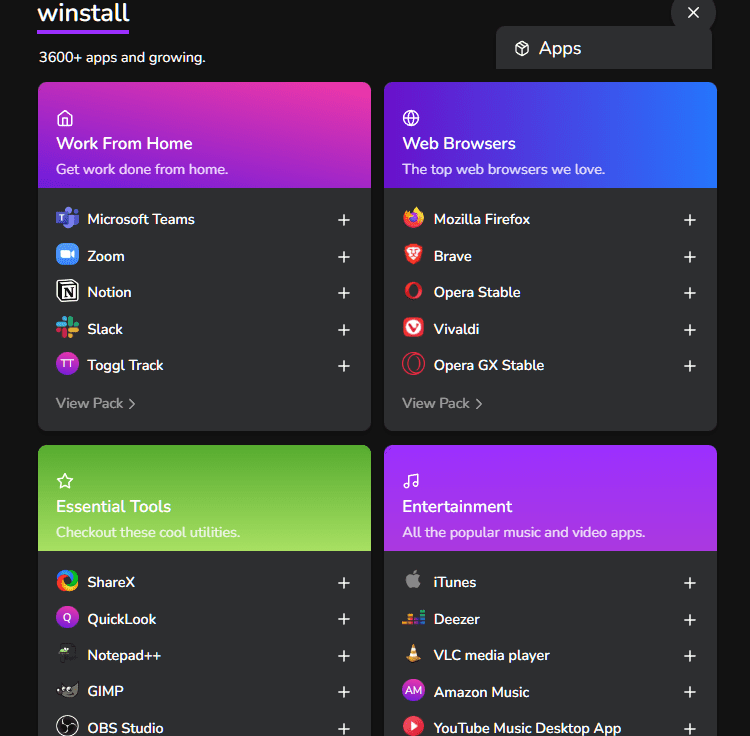The width and height of the screenshot is (750, 736).
Task: Click the Vivaldi browser icon
Action: (x=413, y=328)
